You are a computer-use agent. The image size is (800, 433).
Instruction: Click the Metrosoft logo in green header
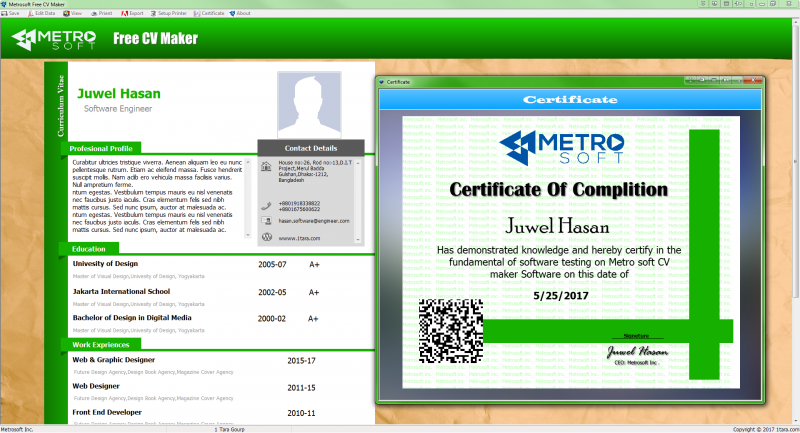[x=54, y=39]
